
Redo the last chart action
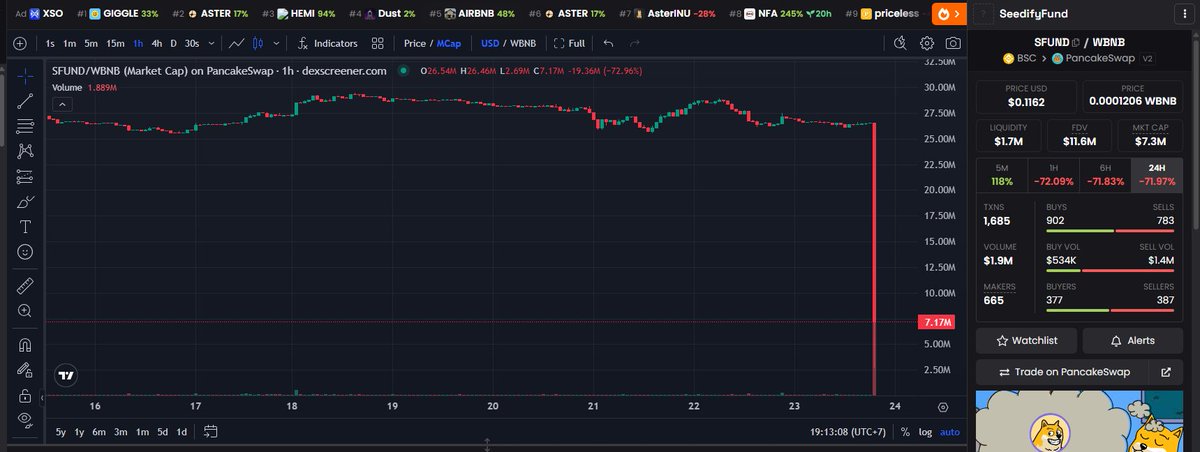point(634,44)
